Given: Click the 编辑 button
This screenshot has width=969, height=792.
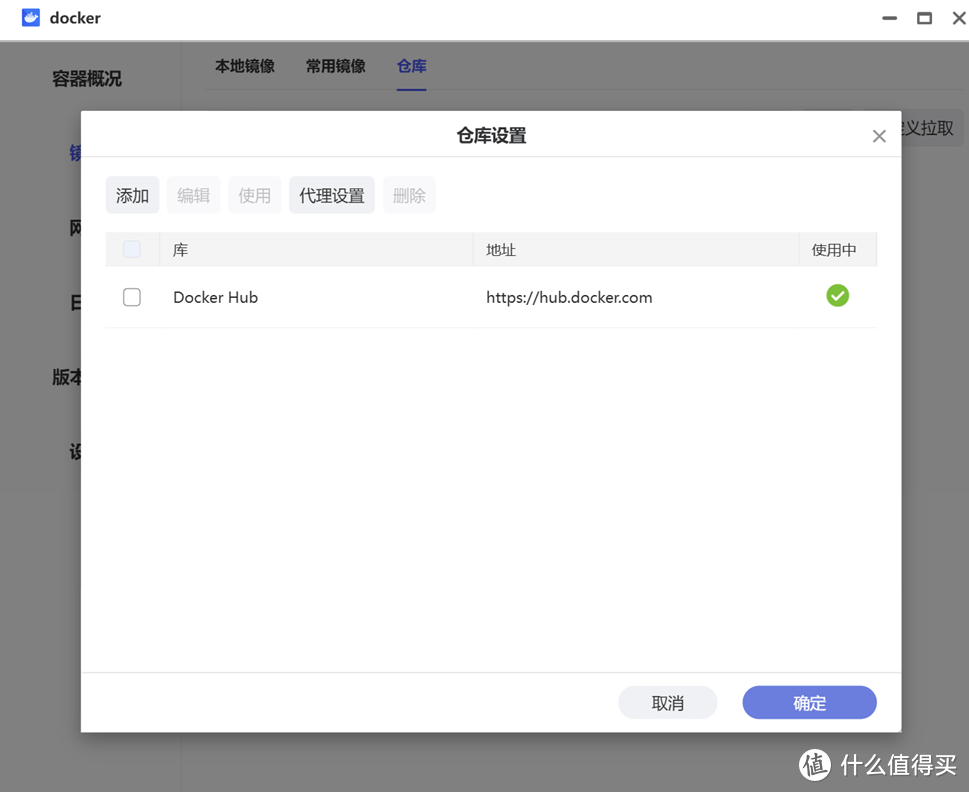Looking at the screenshot, I should pos(192,194).
